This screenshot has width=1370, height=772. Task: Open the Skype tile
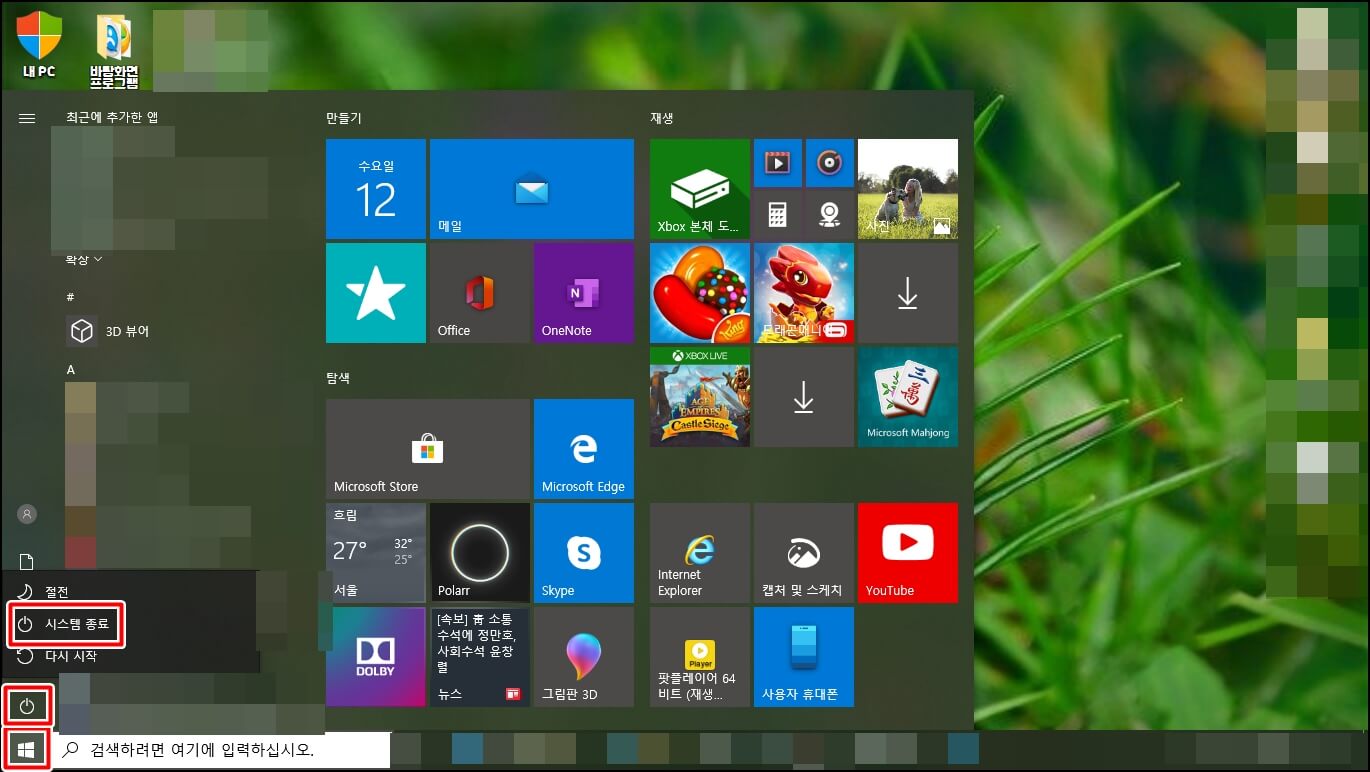point(584,553)
